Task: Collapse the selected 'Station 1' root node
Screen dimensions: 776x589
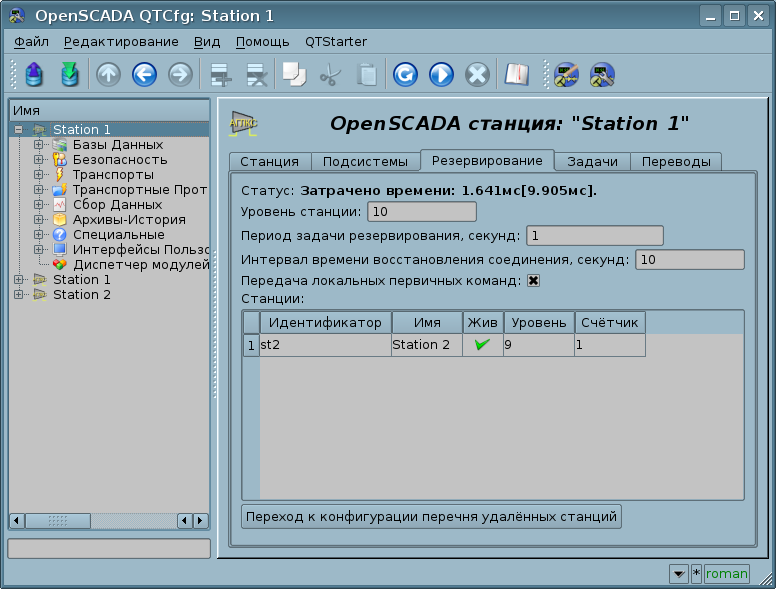Action: [19, 130]
